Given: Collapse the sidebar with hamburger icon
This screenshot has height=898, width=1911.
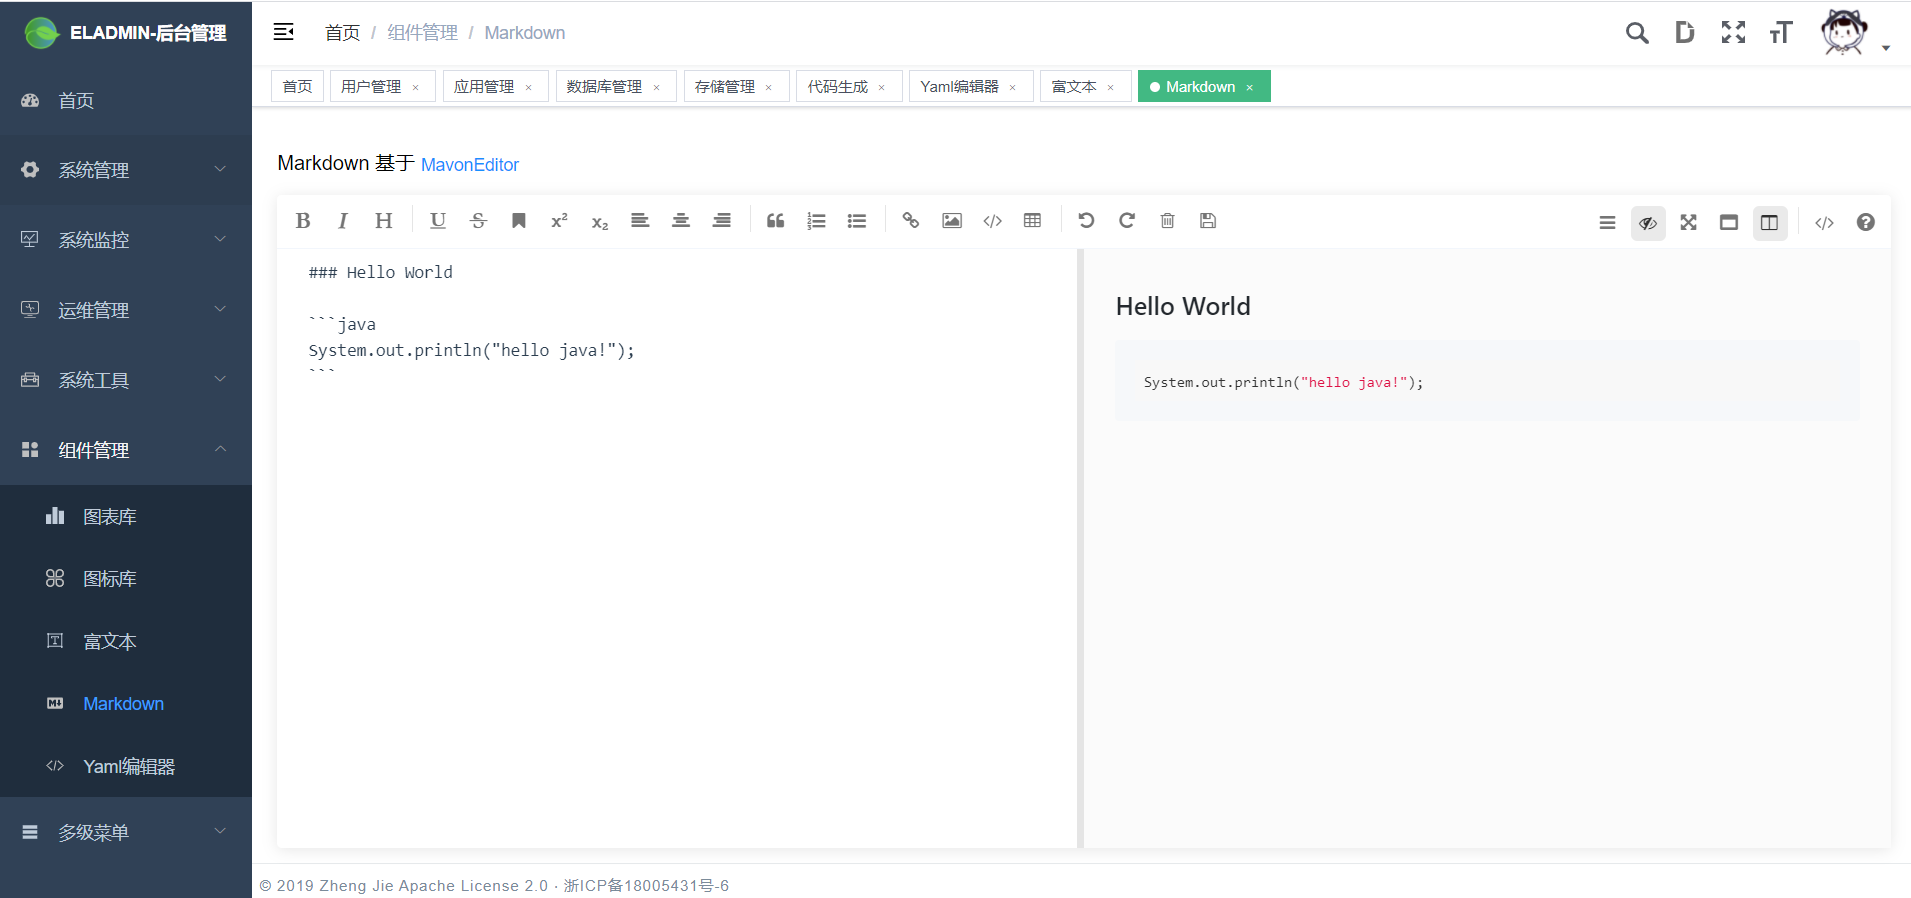Looking at the screenshot, I should (x=284, y=32).
